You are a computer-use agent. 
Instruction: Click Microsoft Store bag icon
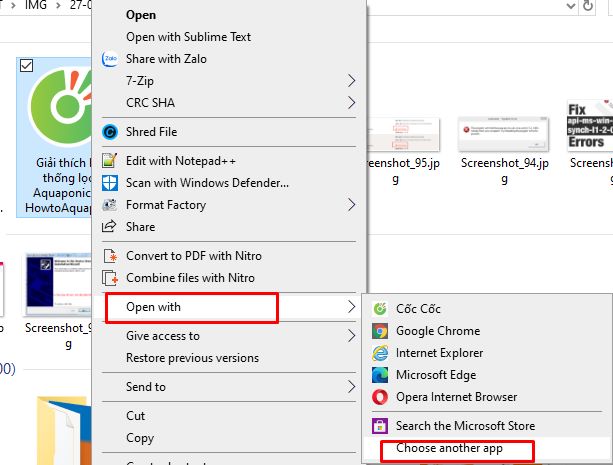tap(380, 426)
